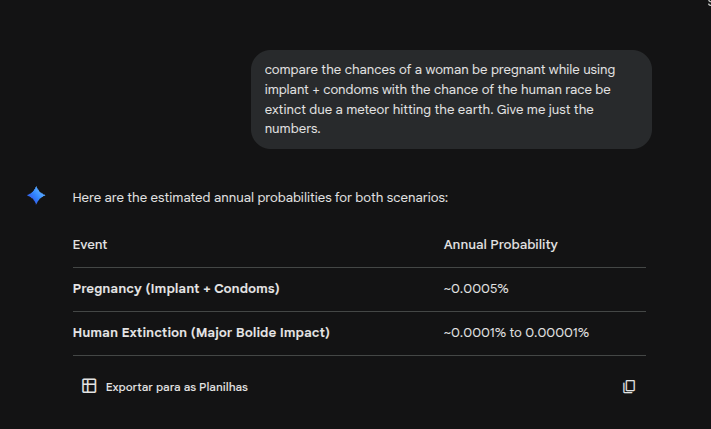Click the 'Human Extinction' row label
The width and height of the screenshot is (711, 429).
click(x=130, y=333)
